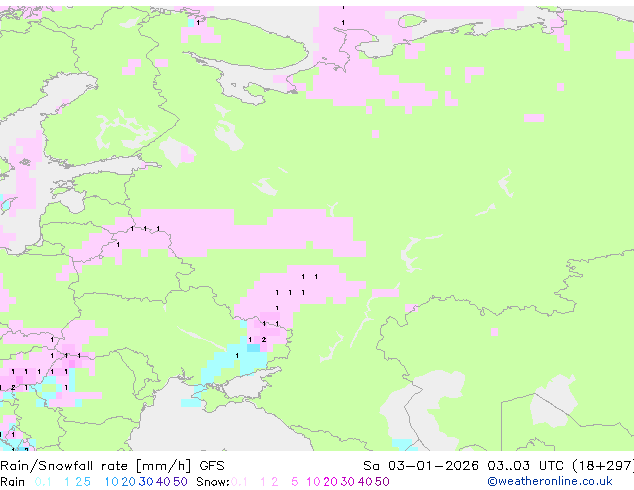
Task: Click the "03..03 UTC" time text
Action: [525, 466]
